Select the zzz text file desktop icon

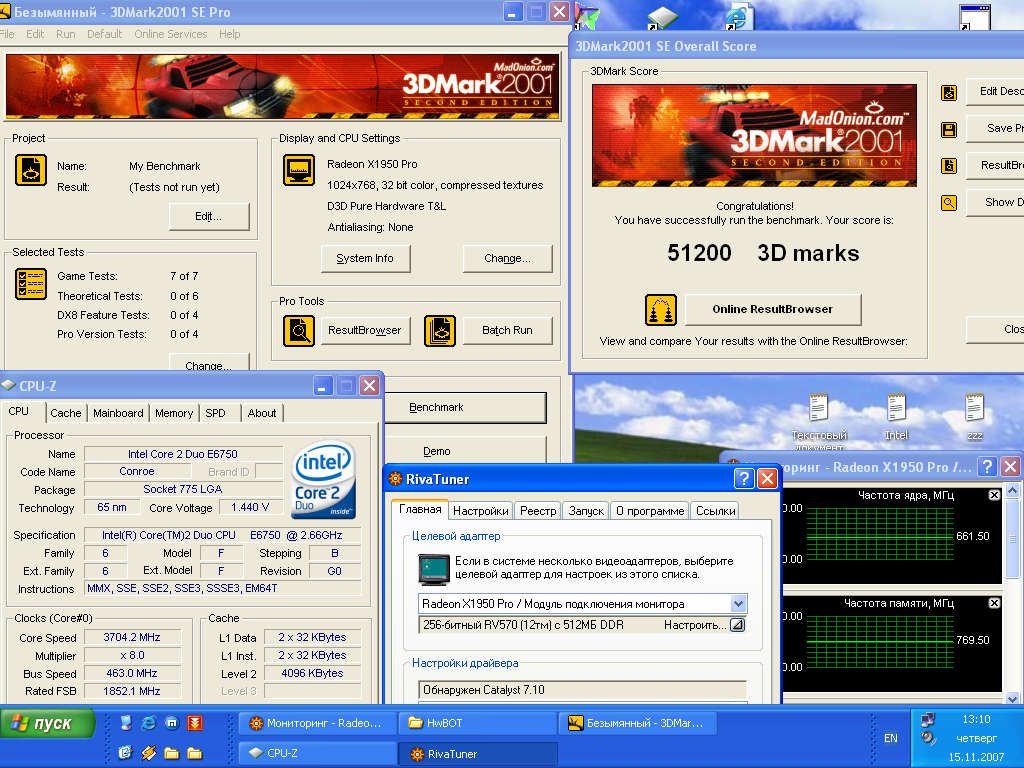[974, 417]
